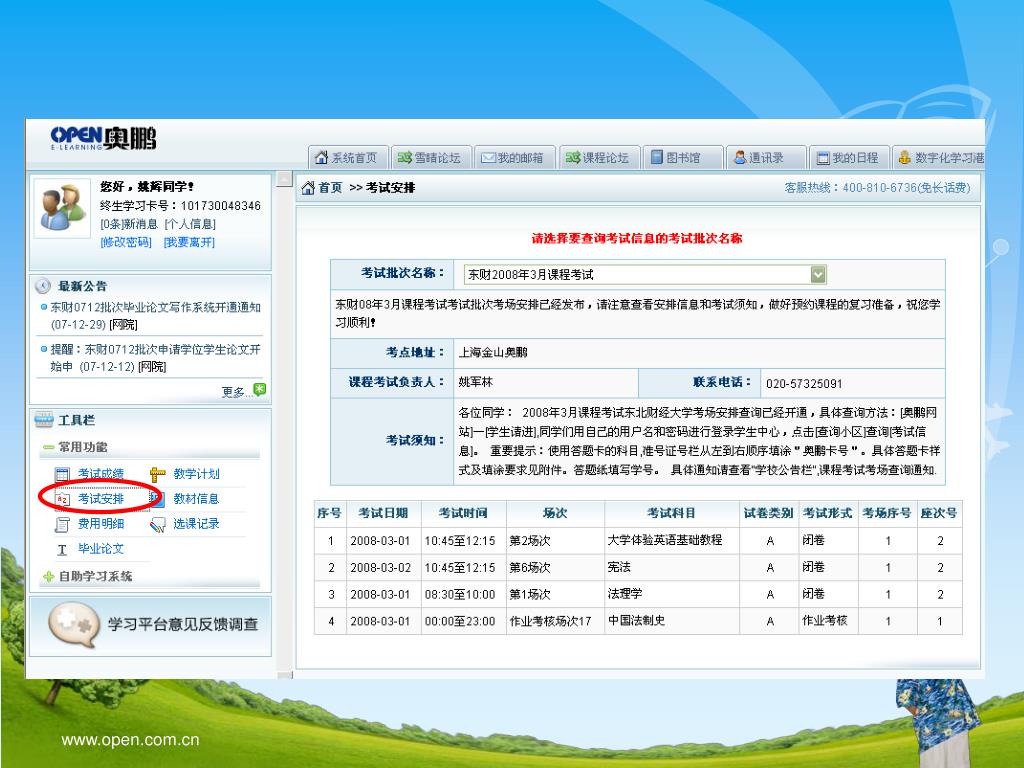Click the 考试日期 column header

pyautogui.click(x=383, y=513)
